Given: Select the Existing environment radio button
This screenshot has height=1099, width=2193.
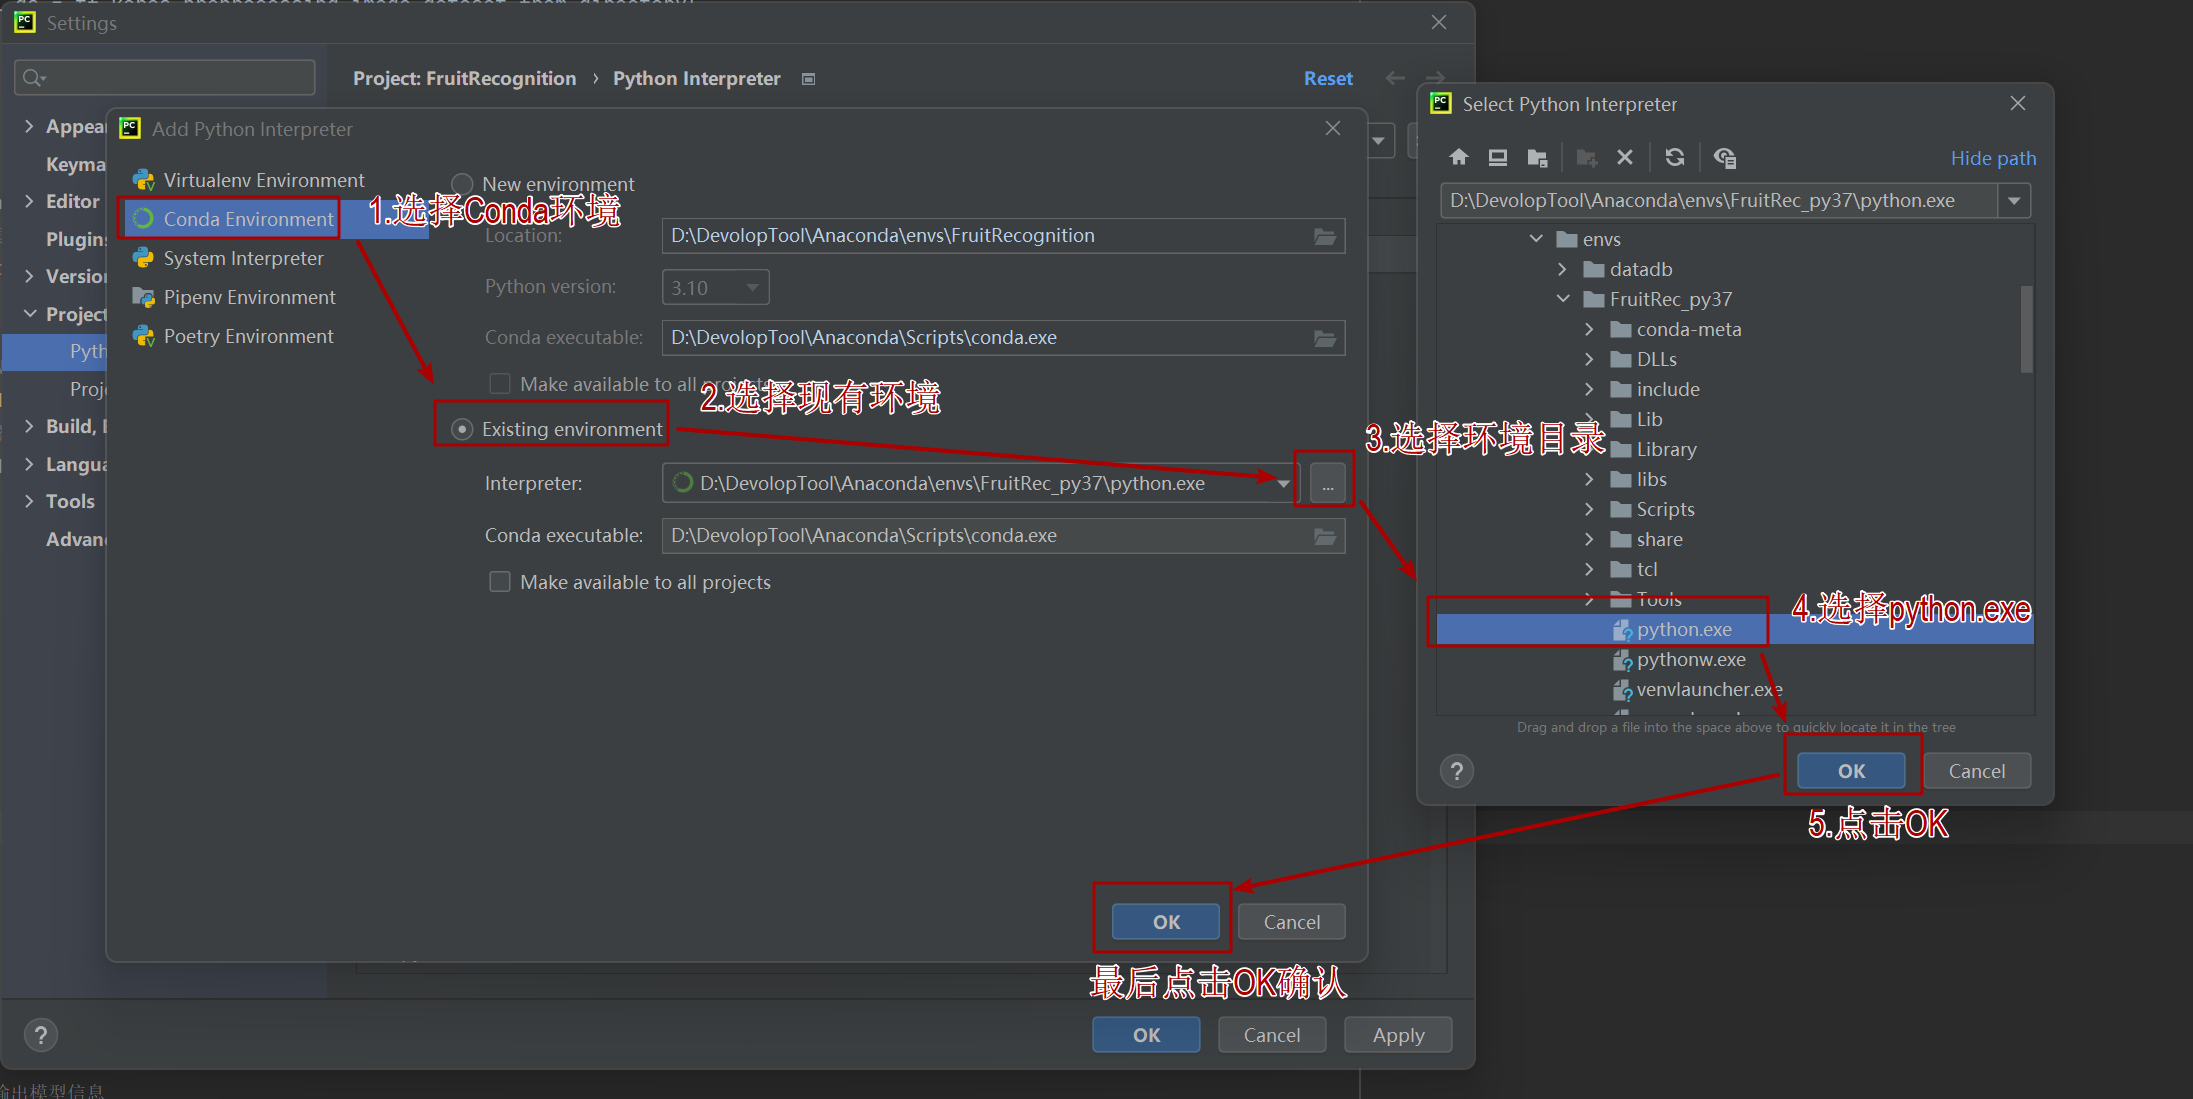Looking at the screenshot, I should tap(462, 429).
